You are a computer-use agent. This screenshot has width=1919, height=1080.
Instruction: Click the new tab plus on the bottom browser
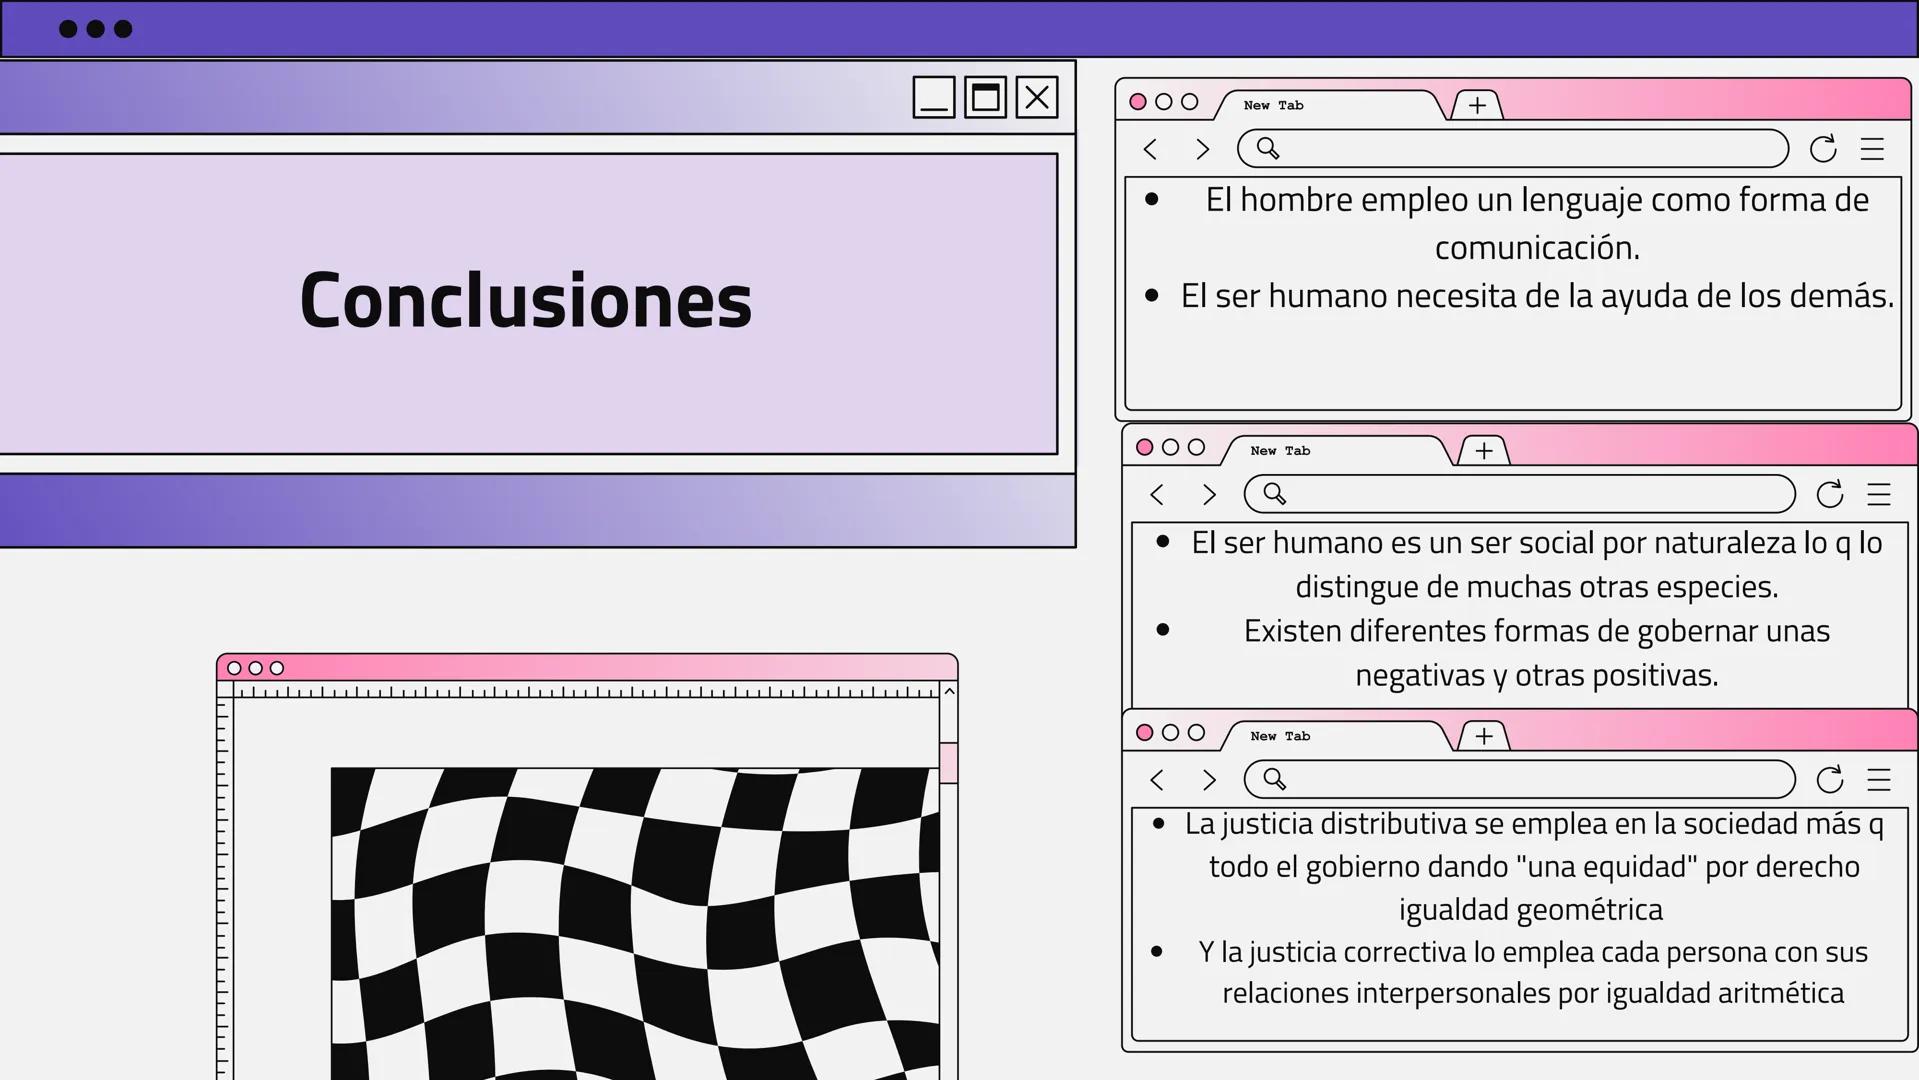1483,736
